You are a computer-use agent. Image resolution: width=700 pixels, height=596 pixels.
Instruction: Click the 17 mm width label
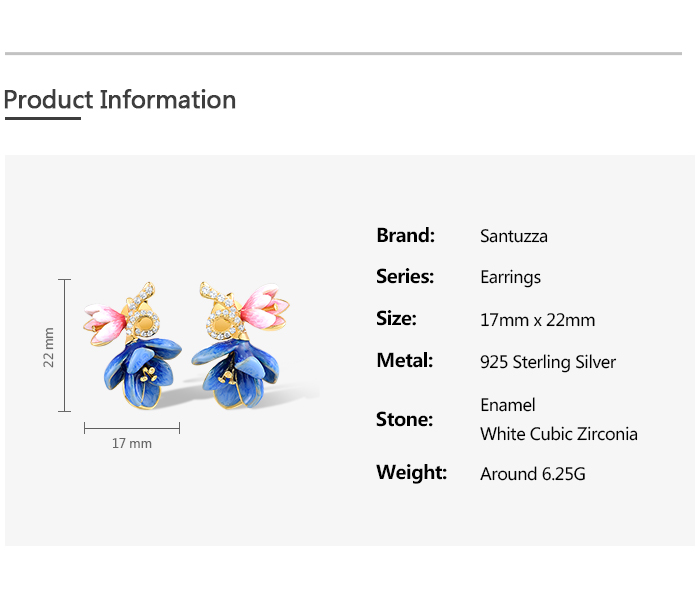coord(131,443)
